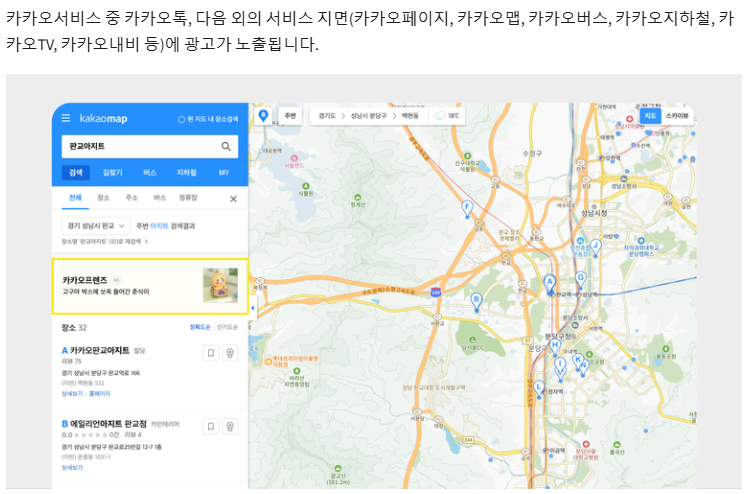746x494 pixels.
Task: Select map marker G
Action: (x=580, y=279)
